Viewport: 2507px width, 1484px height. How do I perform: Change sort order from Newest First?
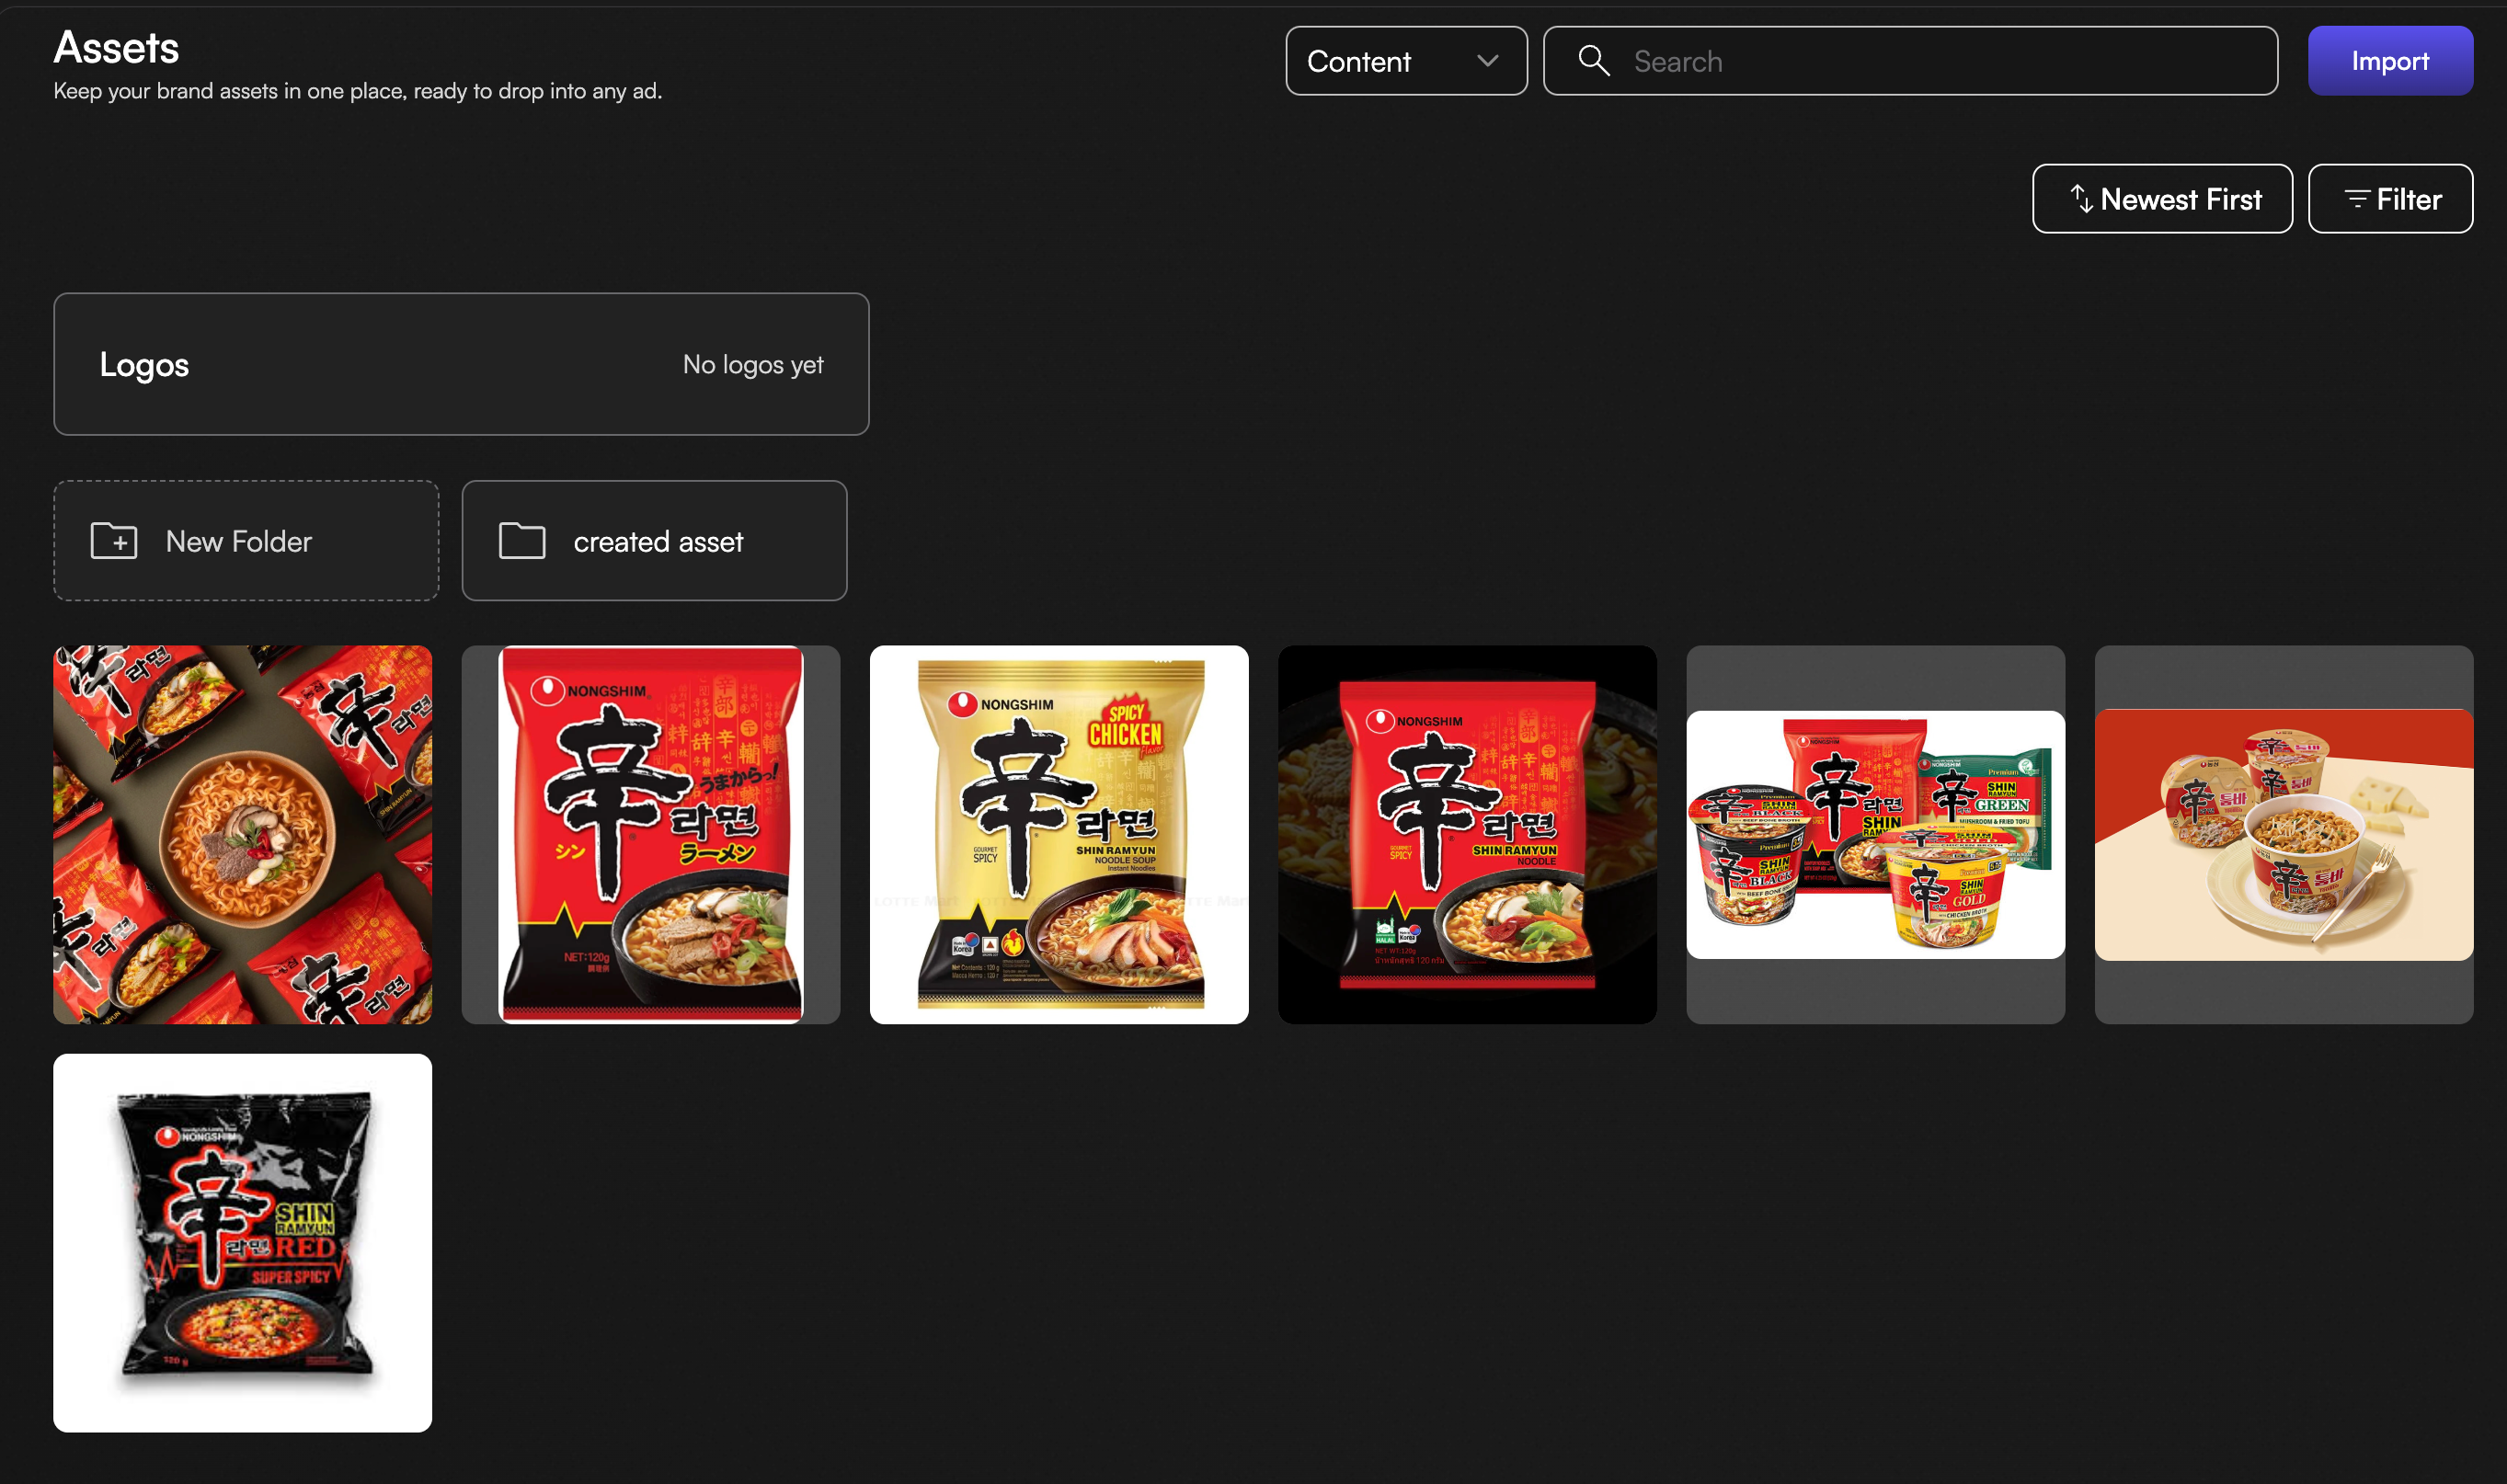point(2162,199)
